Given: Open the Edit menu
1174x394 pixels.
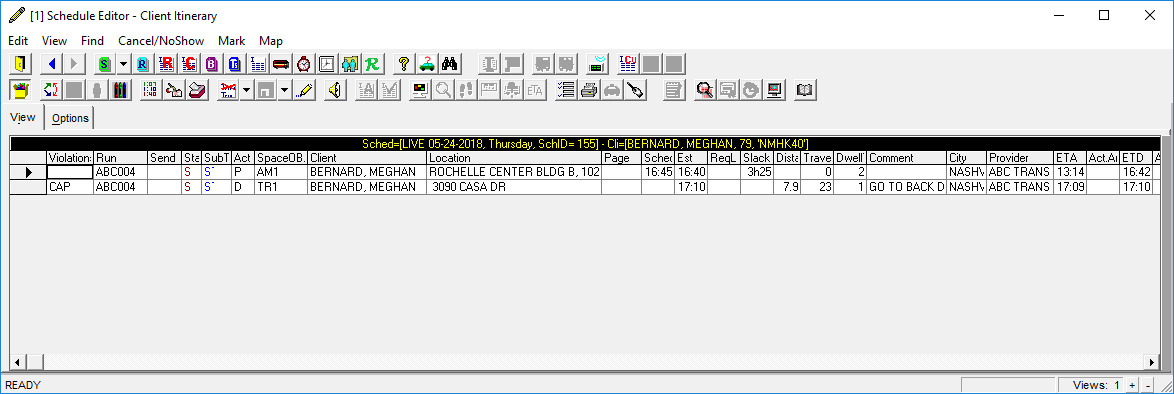Looking at the screenshot, I should 19,40.
